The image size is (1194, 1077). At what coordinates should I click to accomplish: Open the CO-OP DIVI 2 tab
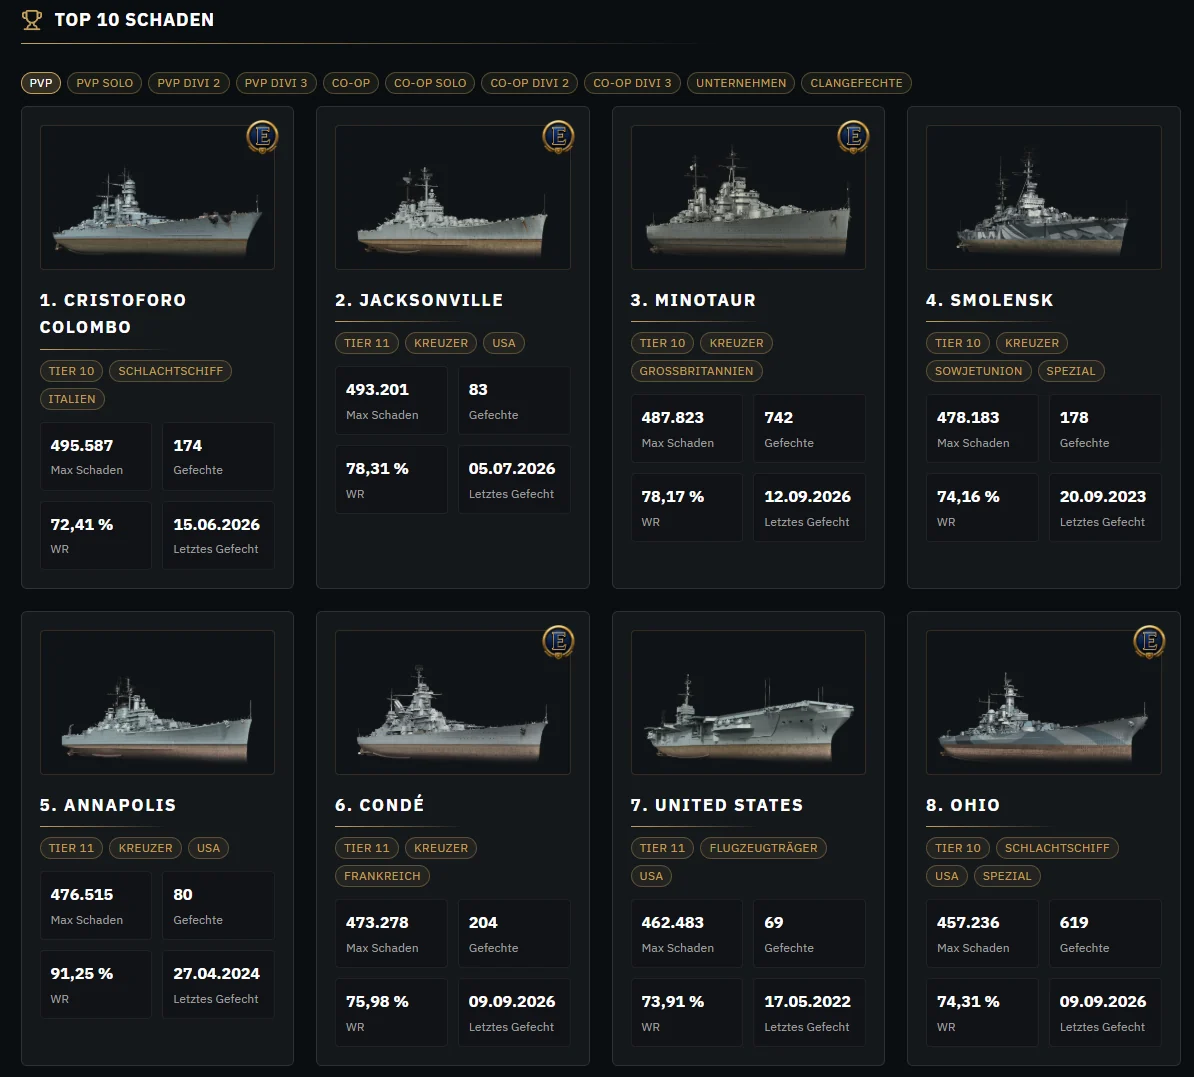[x=529, y=83]
